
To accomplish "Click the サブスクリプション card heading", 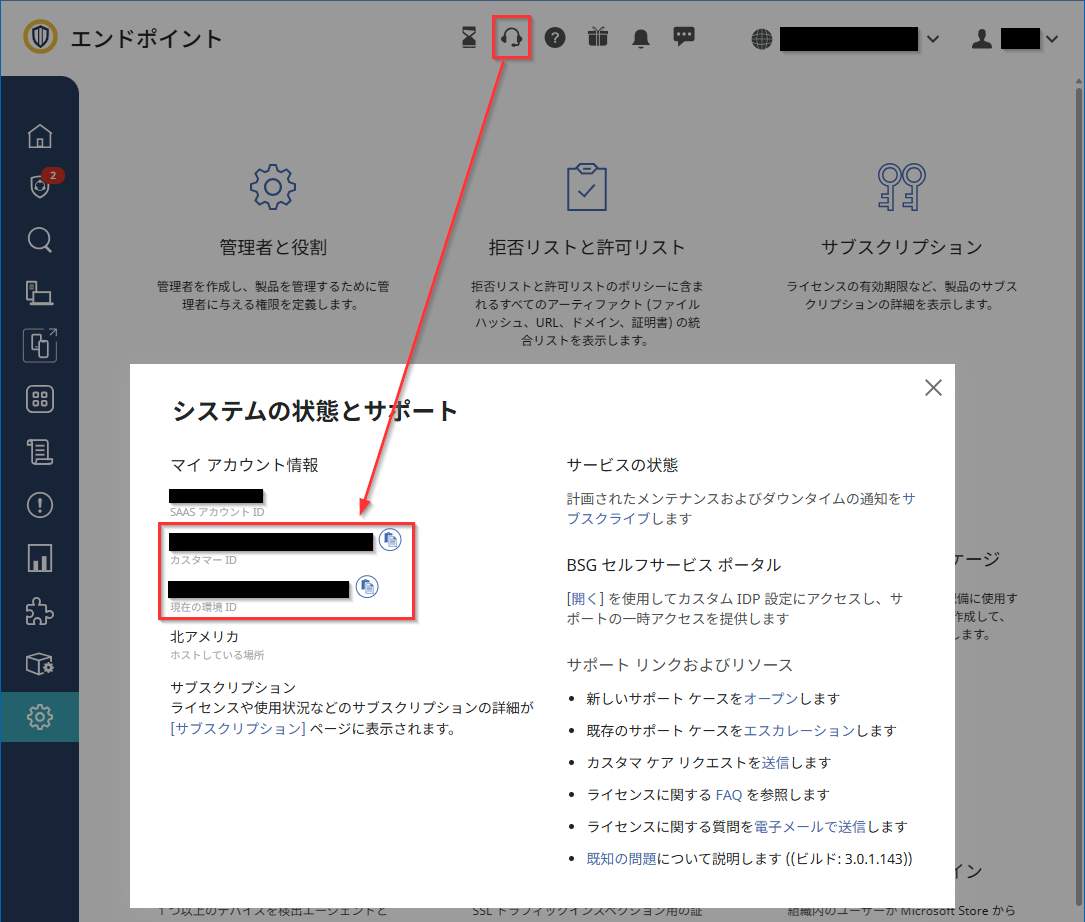I will pos(902,247).
